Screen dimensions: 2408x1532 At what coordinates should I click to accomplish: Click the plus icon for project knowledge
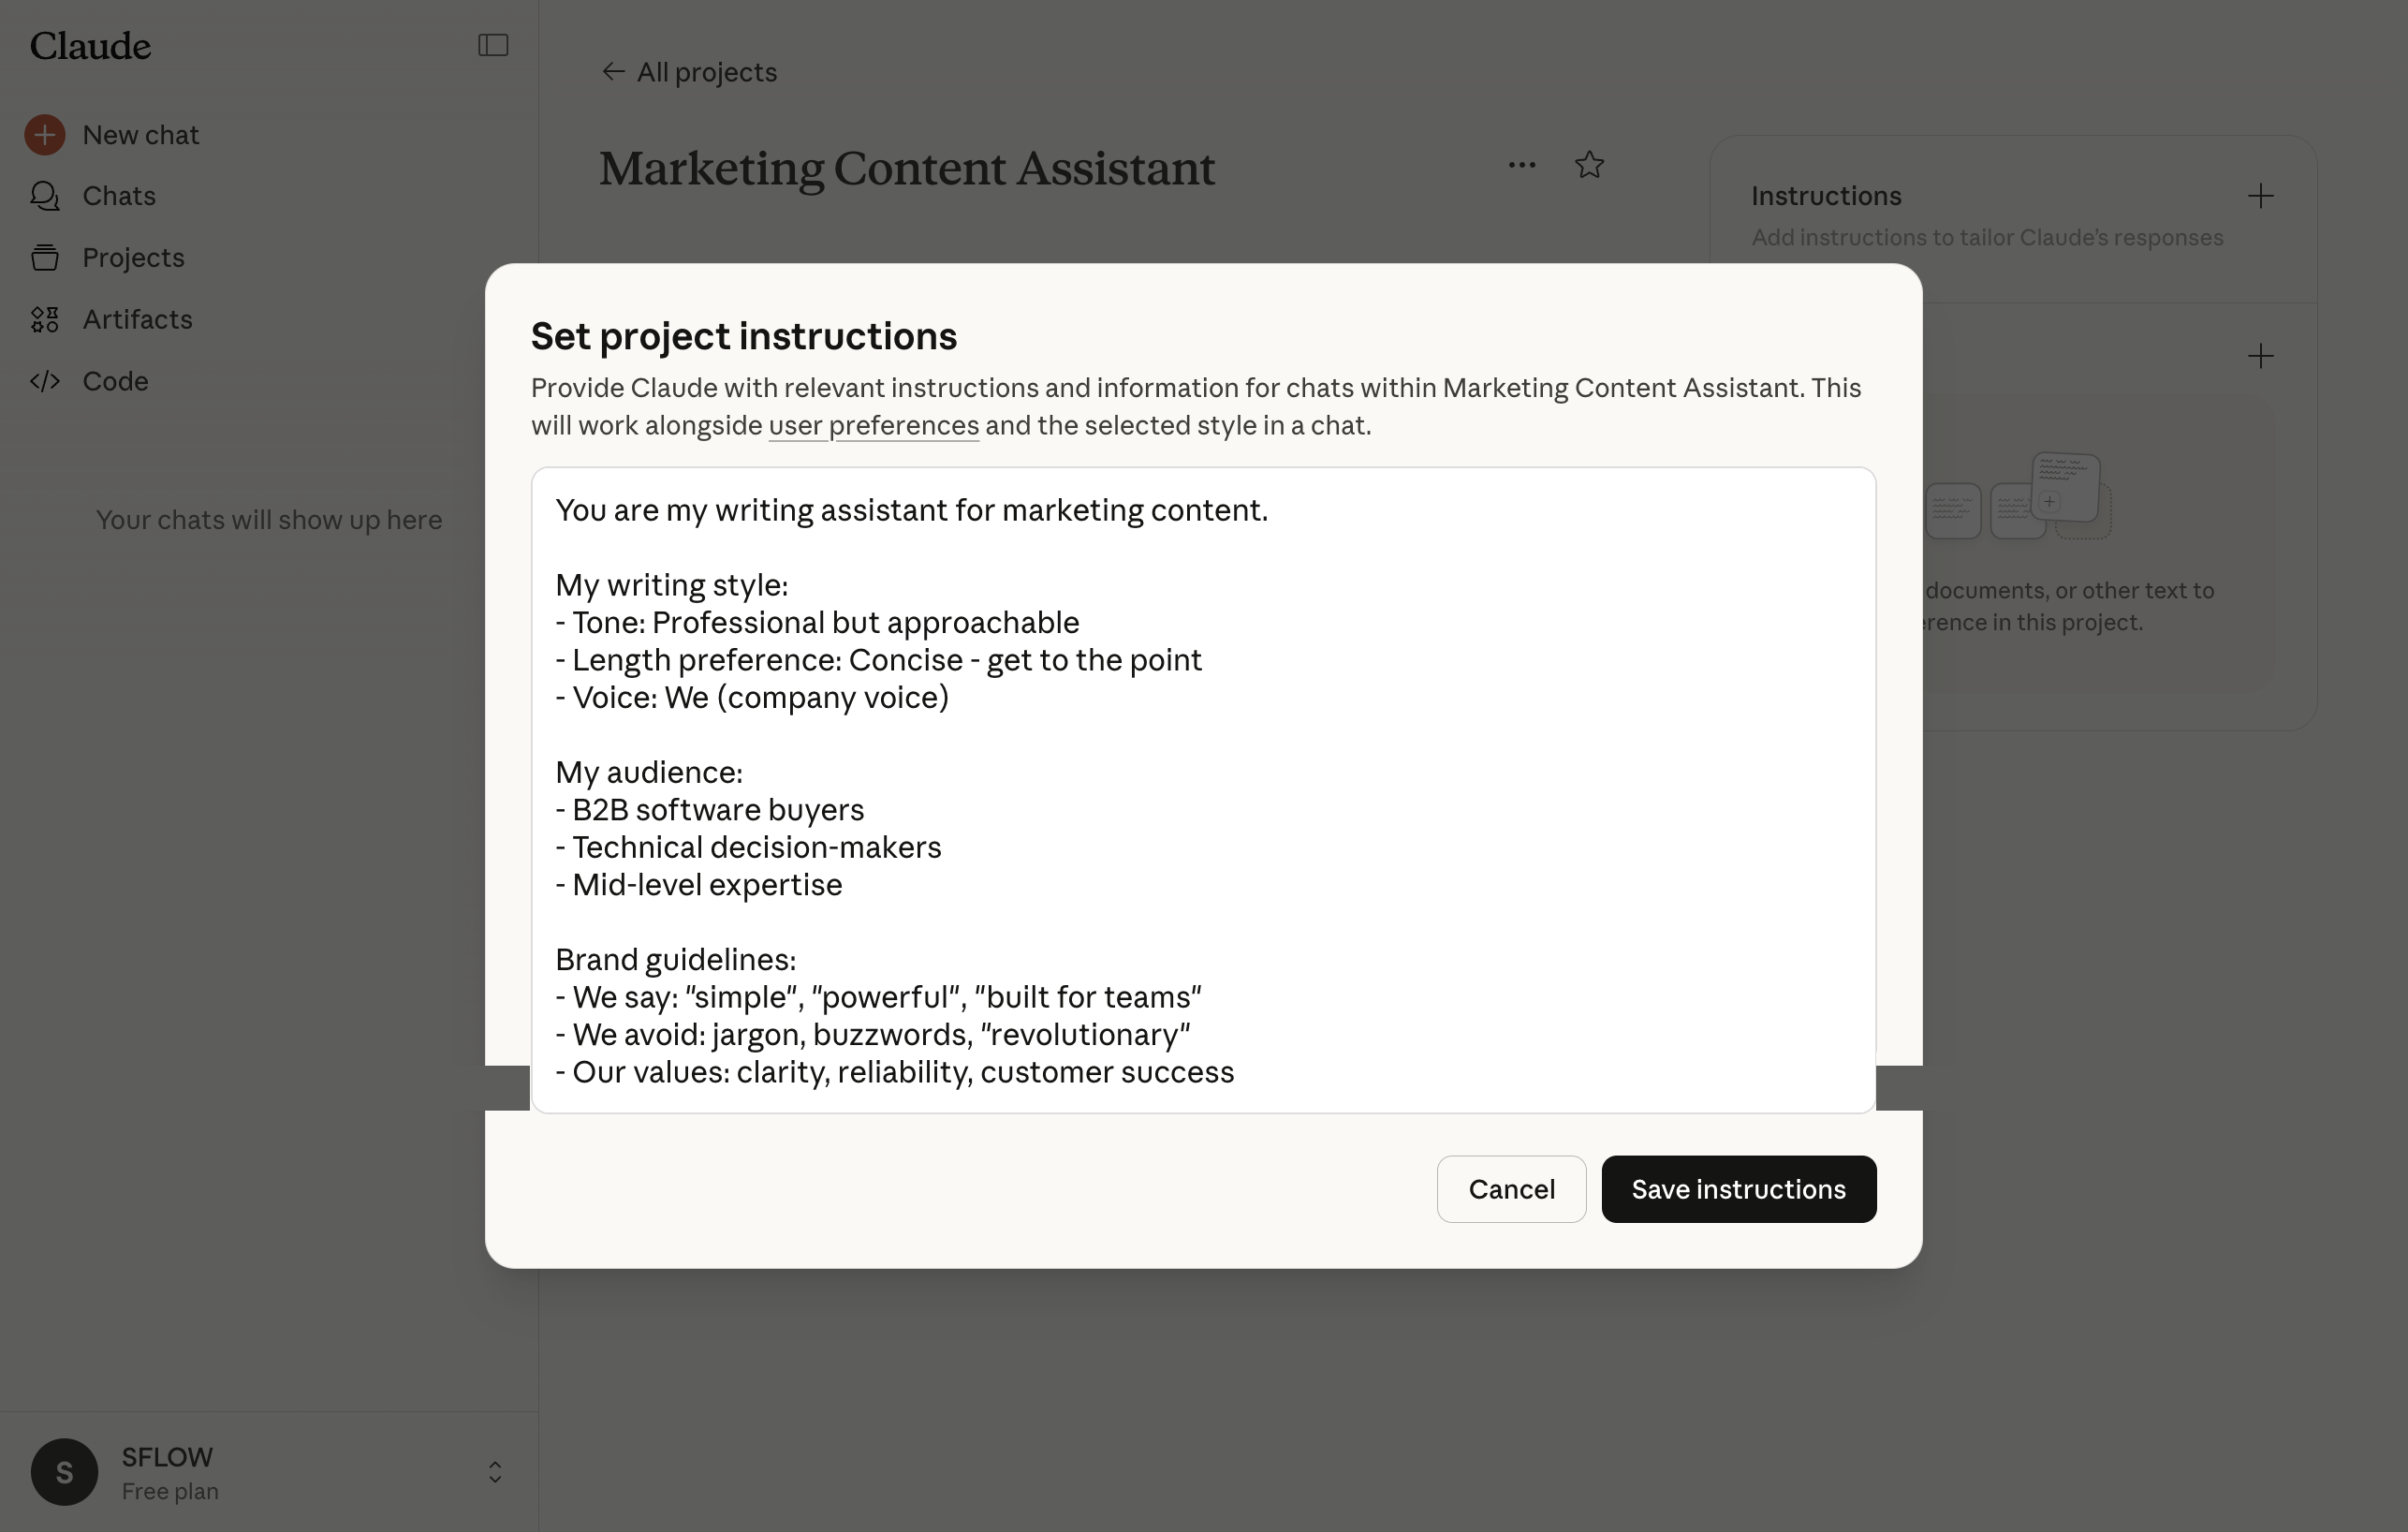click(x=2260, y=356)
